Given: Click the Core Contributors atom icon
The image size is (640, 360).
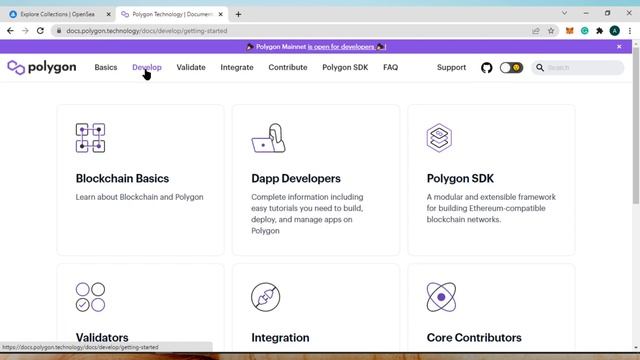Looking at the screenshot, I should pos(441,297).
